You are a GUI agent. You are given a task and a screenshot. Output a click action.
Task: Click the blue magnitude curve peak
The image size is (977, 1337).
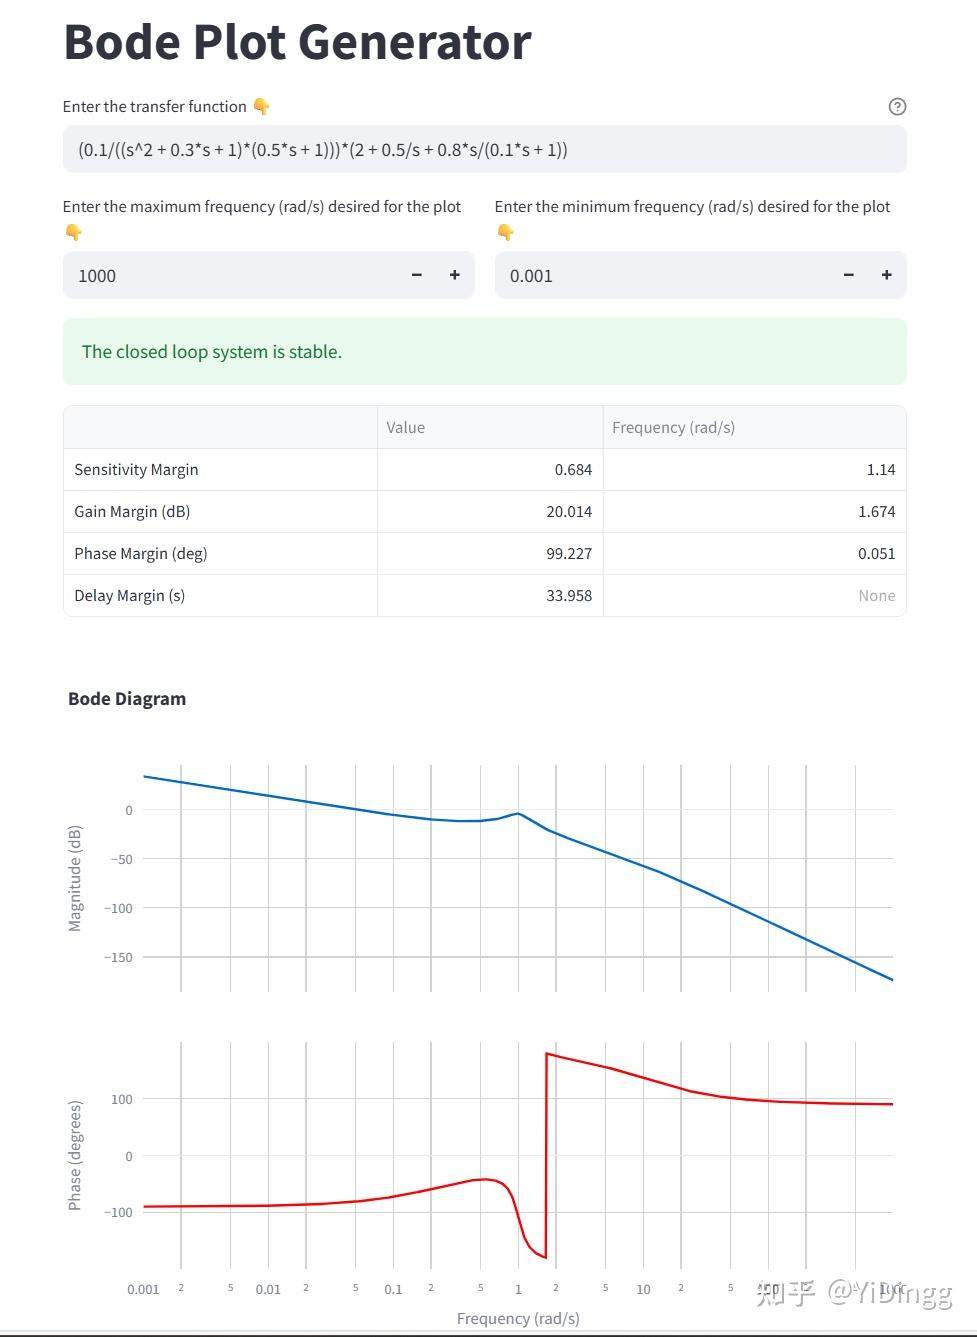[x=519, y=813]
